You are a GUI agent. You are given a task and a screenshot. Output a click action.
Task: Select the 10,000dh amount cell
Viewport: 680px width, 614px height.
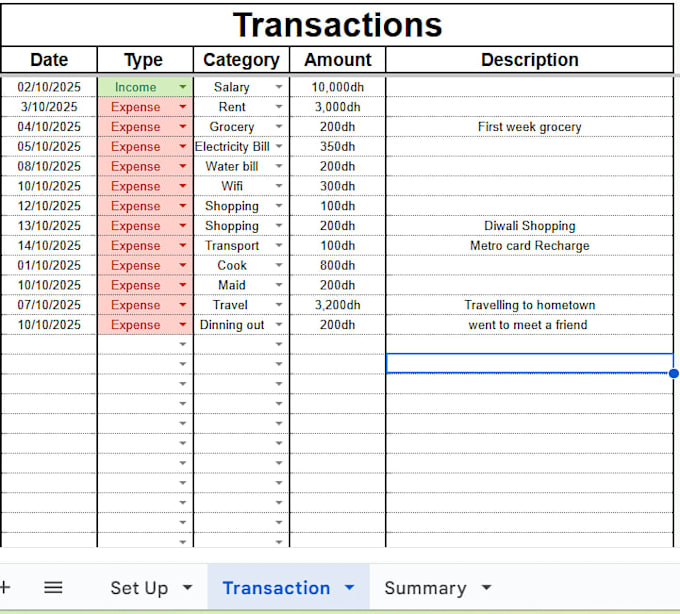337,87
